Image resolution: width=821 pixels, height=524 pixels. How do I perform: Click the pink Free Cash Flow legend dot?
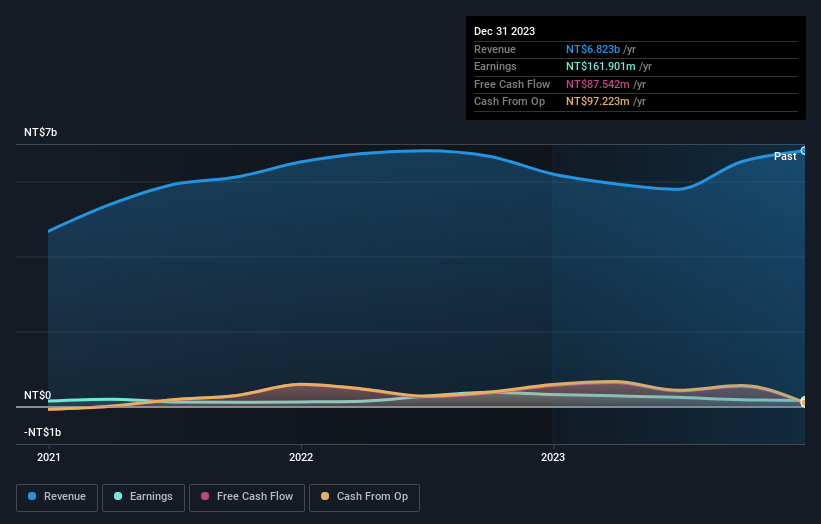[x=205, y=496]
